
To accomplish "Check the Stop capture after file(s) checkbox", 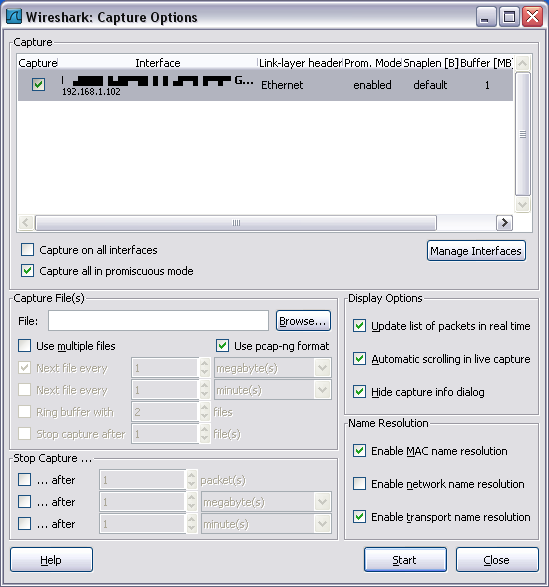I will click(x=25, y=434).
